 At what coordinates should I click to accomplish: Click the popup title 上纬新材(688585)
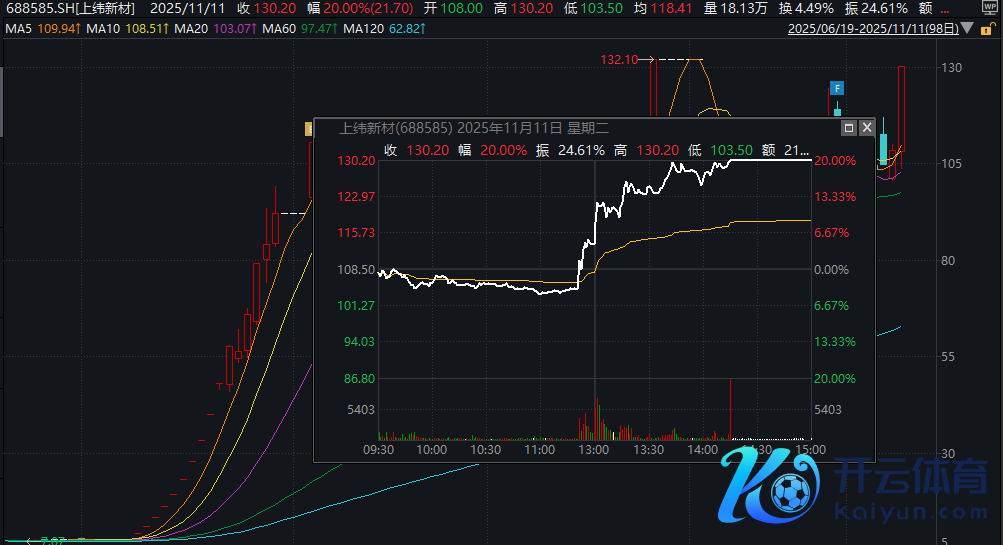[397, 128]
